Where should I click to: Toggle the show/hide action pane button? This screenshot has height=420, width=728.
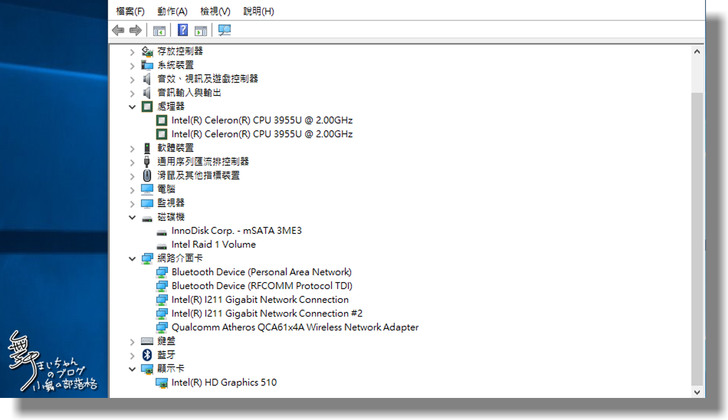point(201,31)
